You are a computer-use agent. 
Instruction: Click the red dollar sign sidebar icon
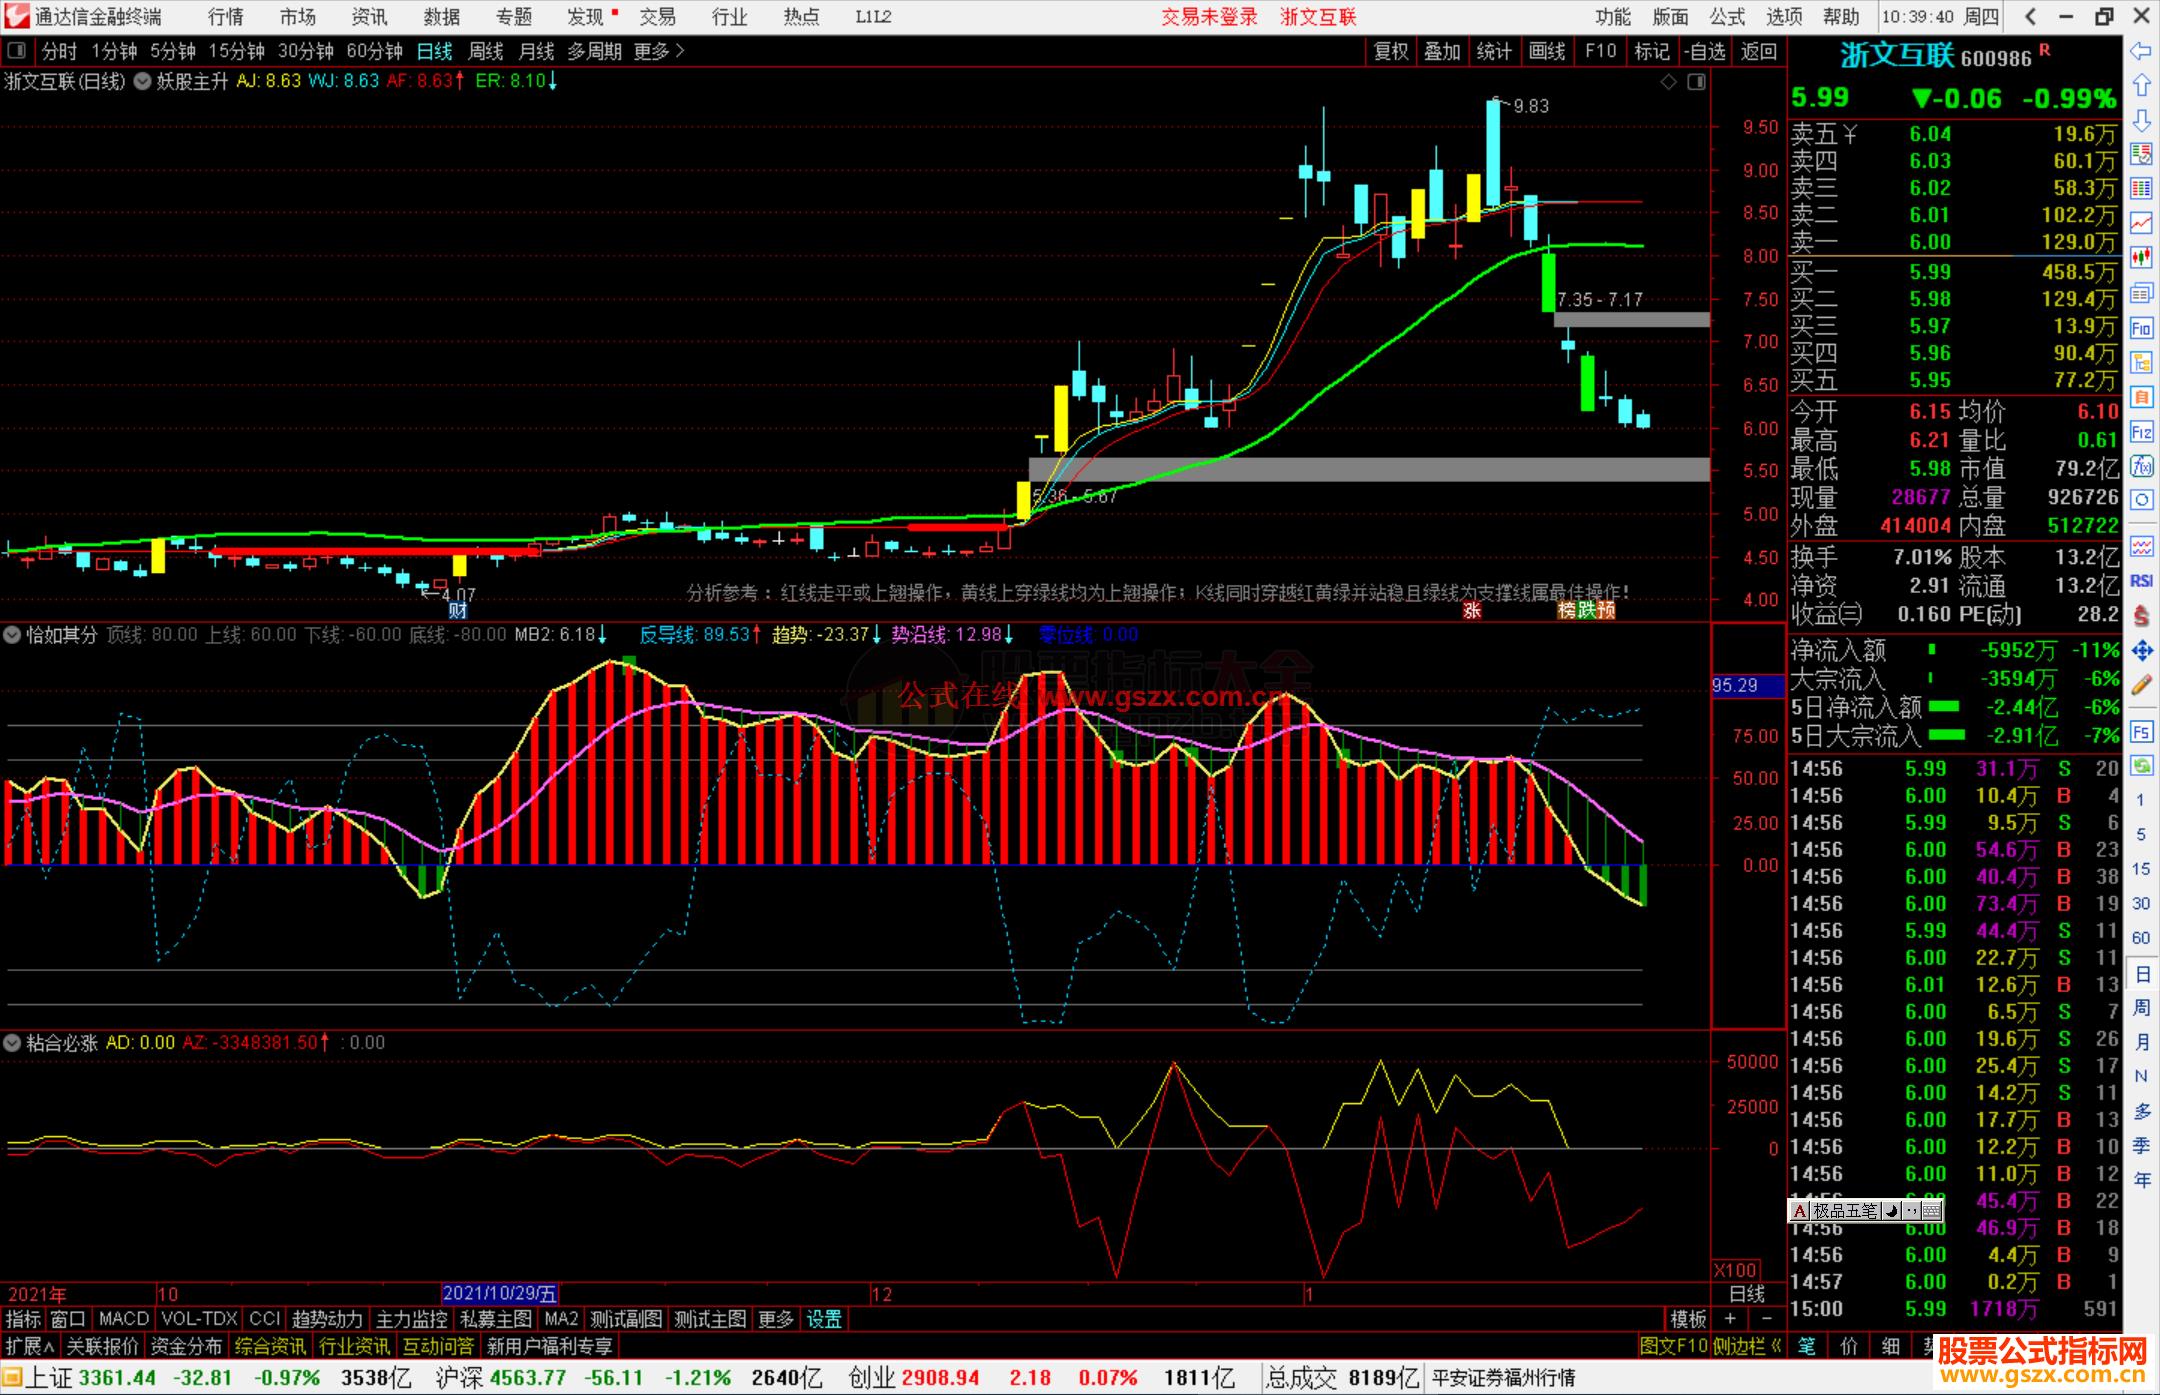(2141, 615)
